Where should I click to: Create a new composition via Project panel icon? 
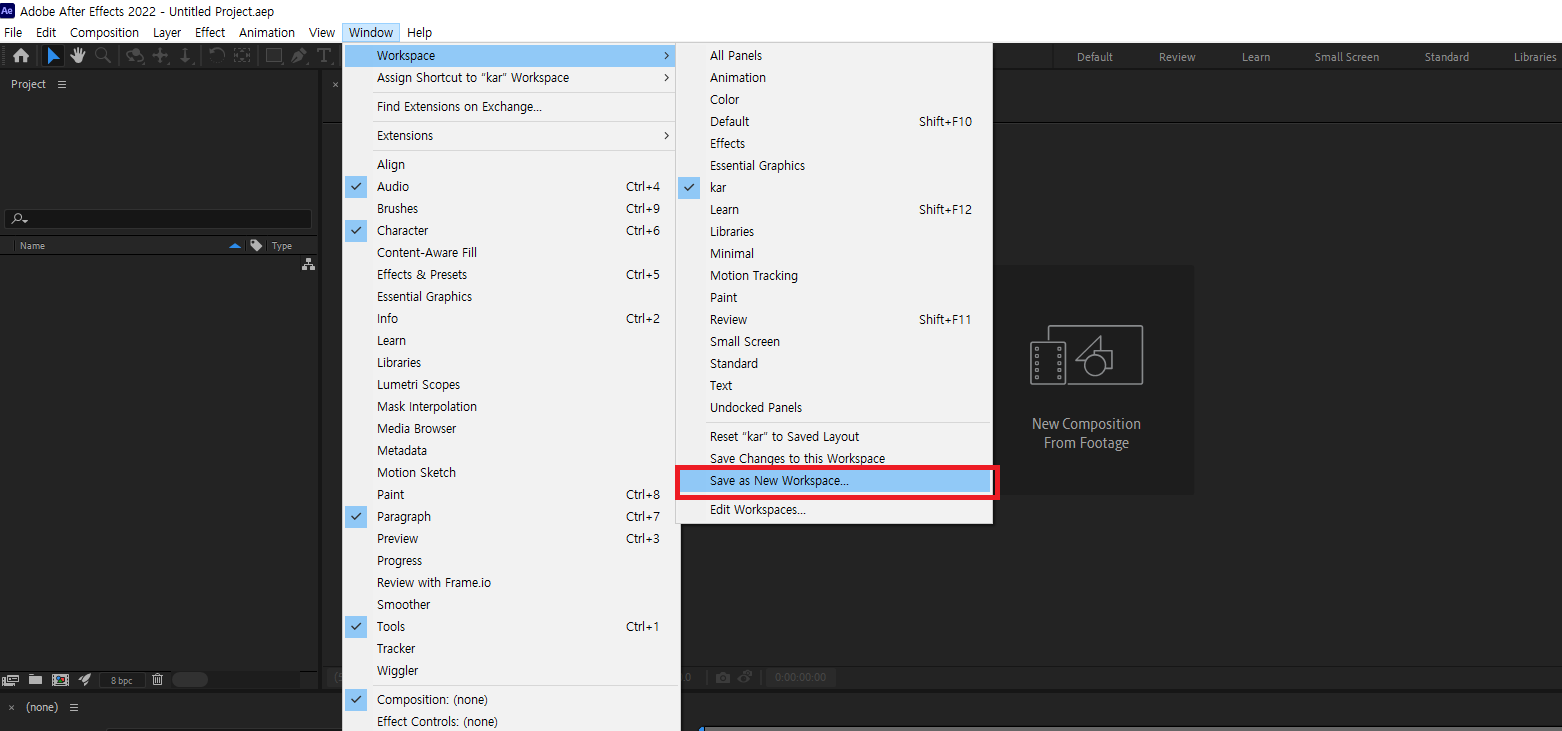coord(60,679)
